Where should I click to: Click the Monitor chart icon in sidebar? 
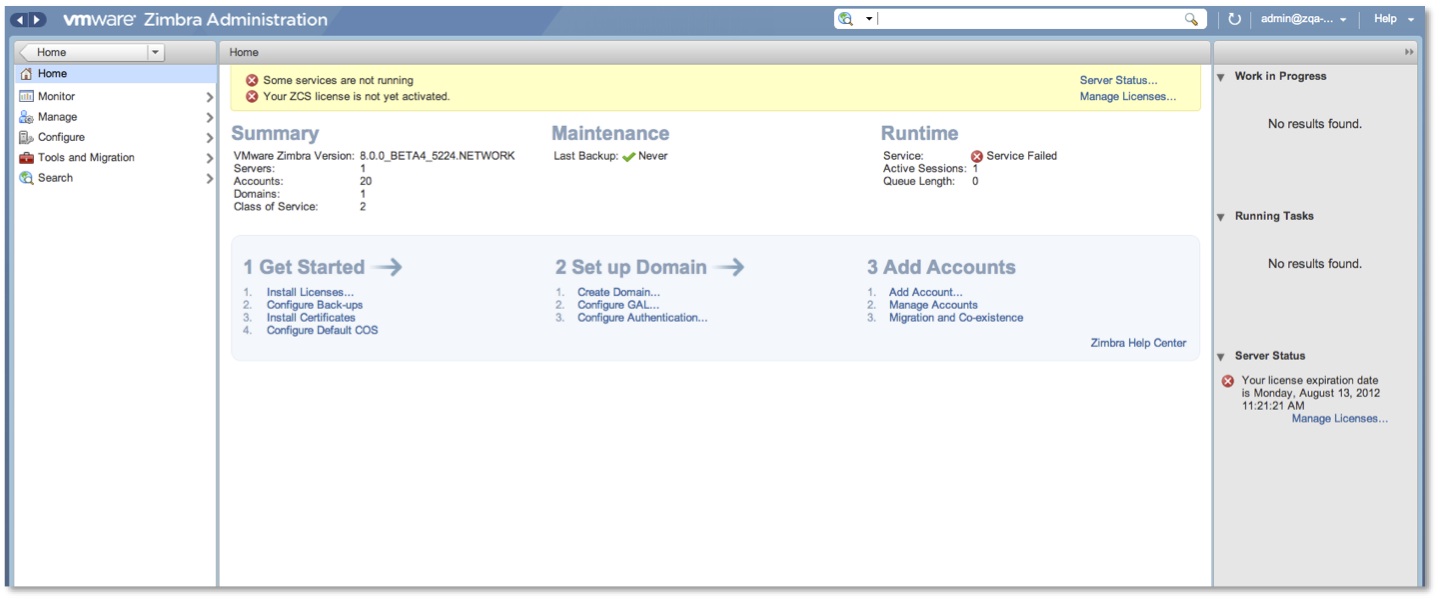tap(26, 97)
